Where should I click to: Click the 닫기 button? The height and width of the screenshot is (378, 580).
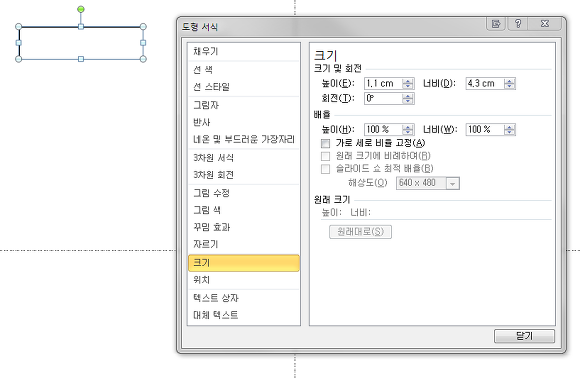524,336
